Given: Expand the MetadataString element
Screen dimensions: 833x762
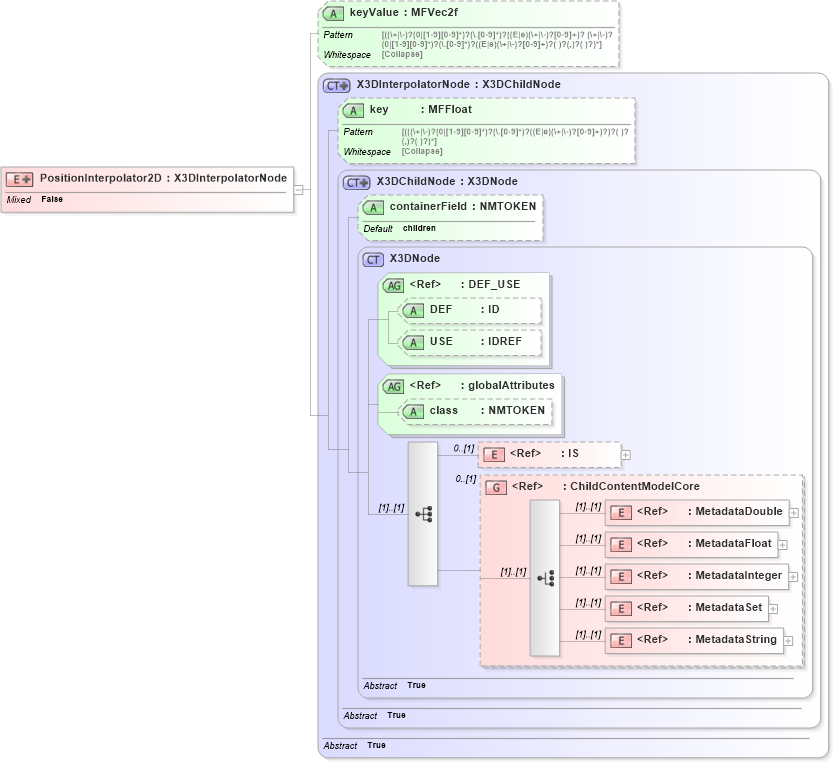Looking at the screenshot, I should point(788,641).
